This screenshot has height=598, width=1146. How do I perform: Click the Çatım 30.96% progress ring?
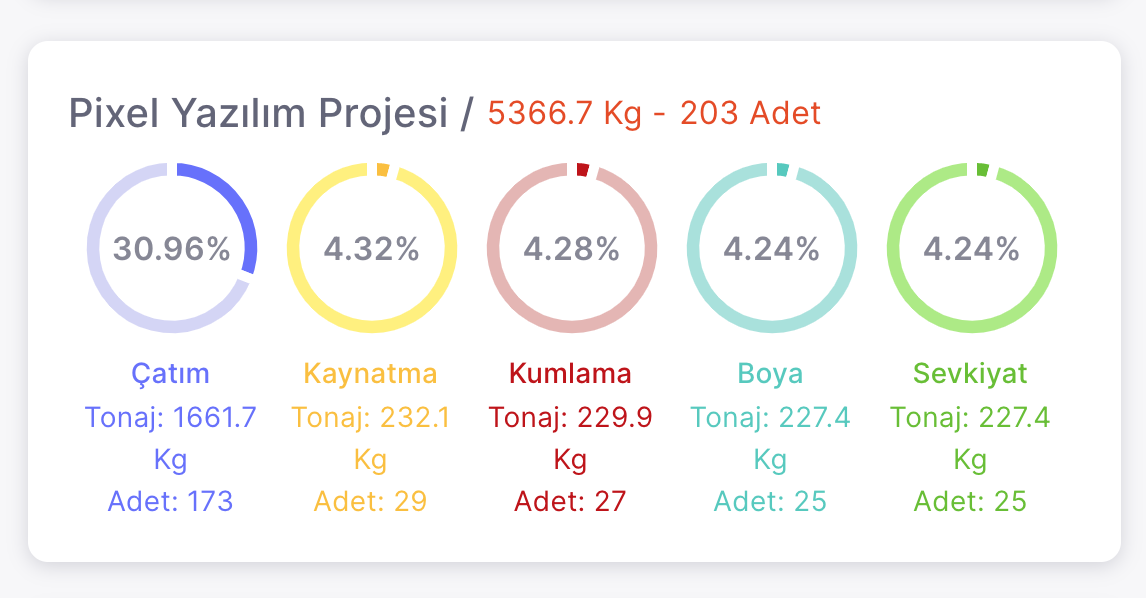tap(171, 248)
